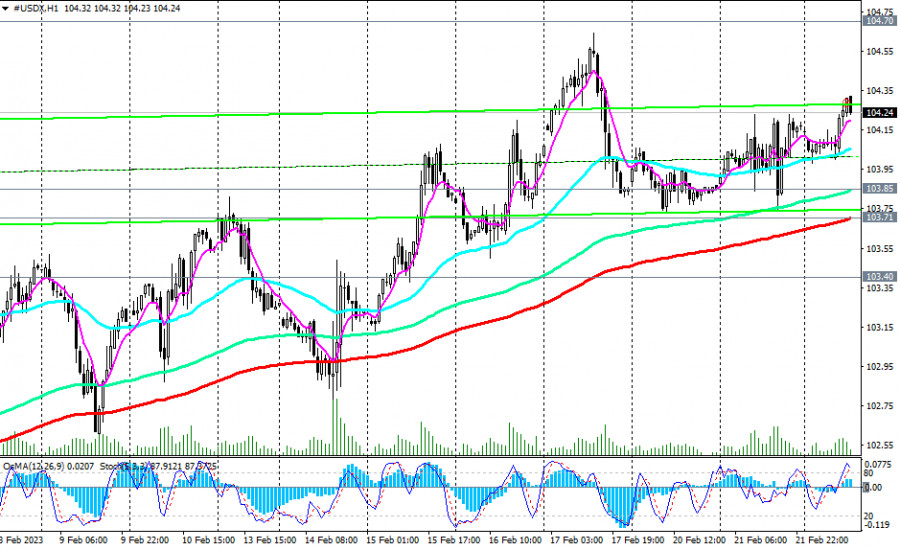Click the 17 Feb 19:00 time label
Image resolution: width=900 pixels, height=550 pixels.
pos(638,540)
